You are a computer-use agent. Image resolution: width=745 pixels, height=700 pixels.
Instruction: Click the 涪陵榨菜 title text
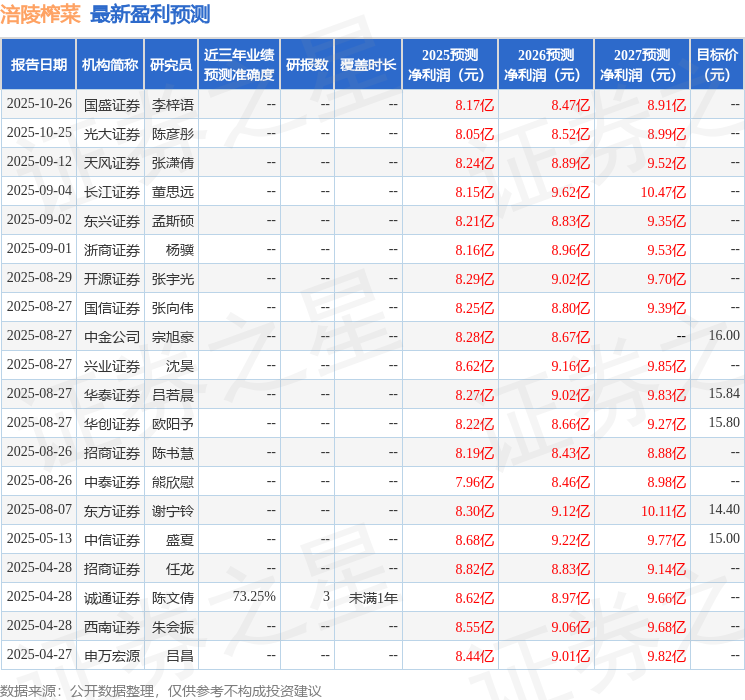coord(40,14)
